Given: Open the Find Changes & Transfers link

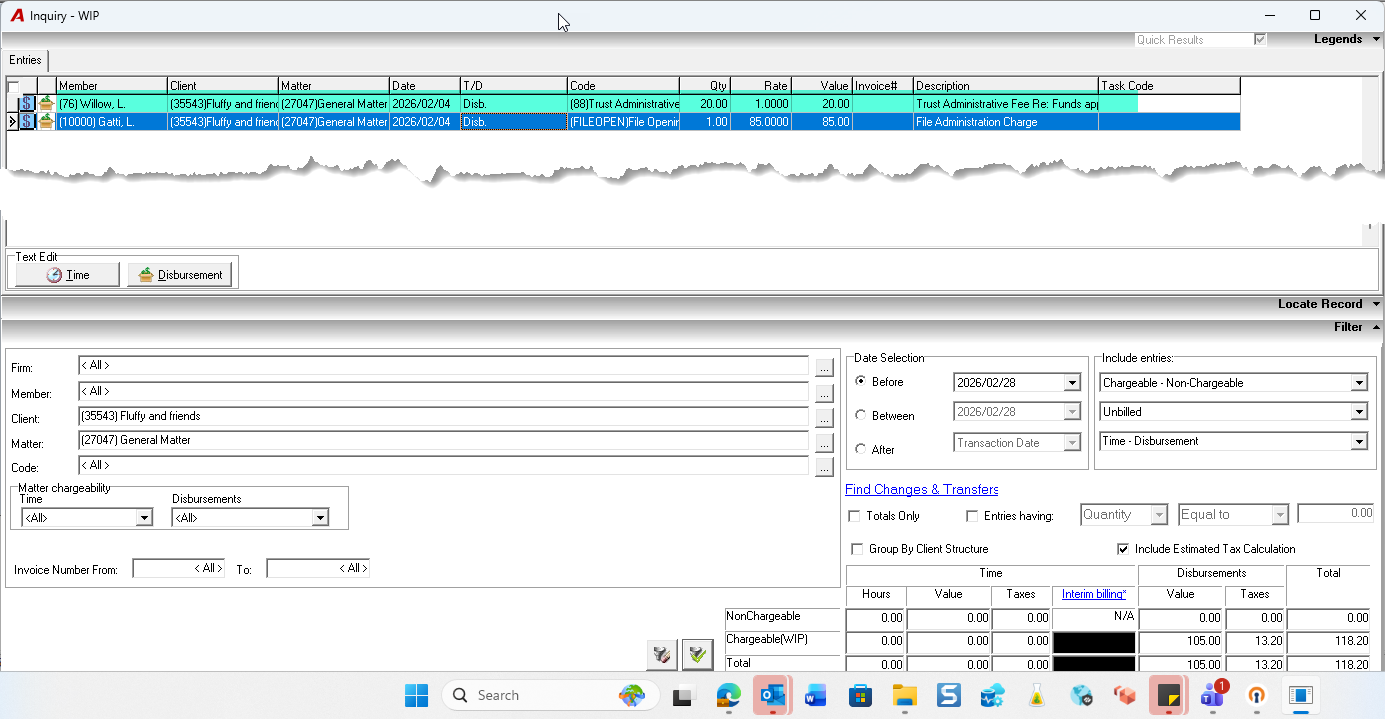Looking at the screenshot, I should pyautogui.click(x=922, y=489).
